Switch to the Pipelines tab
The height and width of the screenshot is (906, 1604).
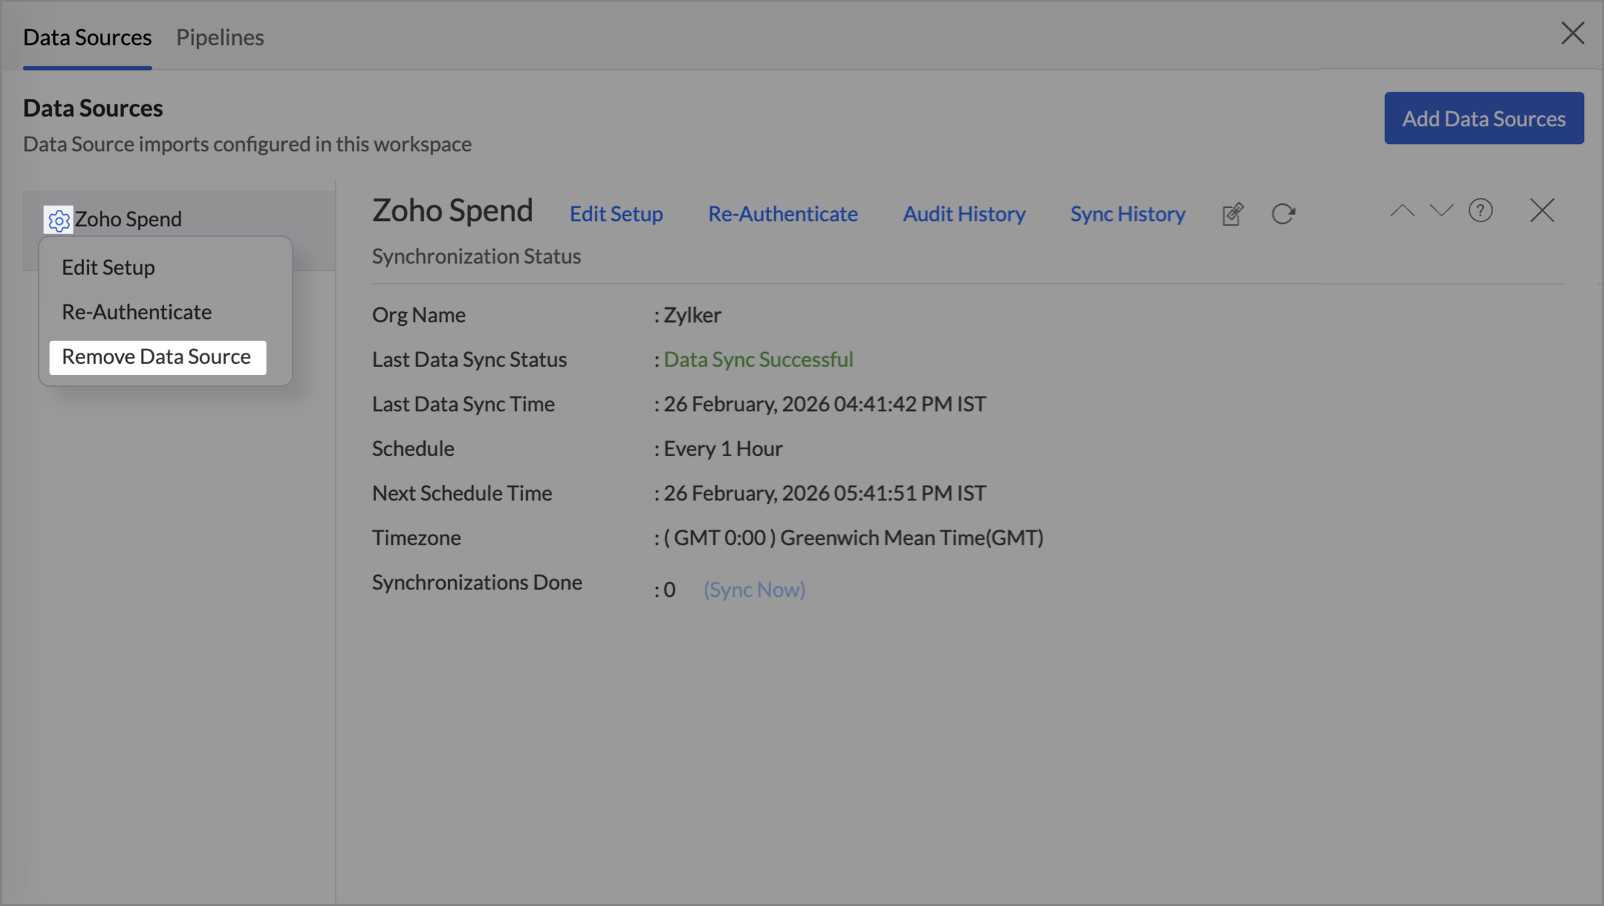tap(220, 37)
